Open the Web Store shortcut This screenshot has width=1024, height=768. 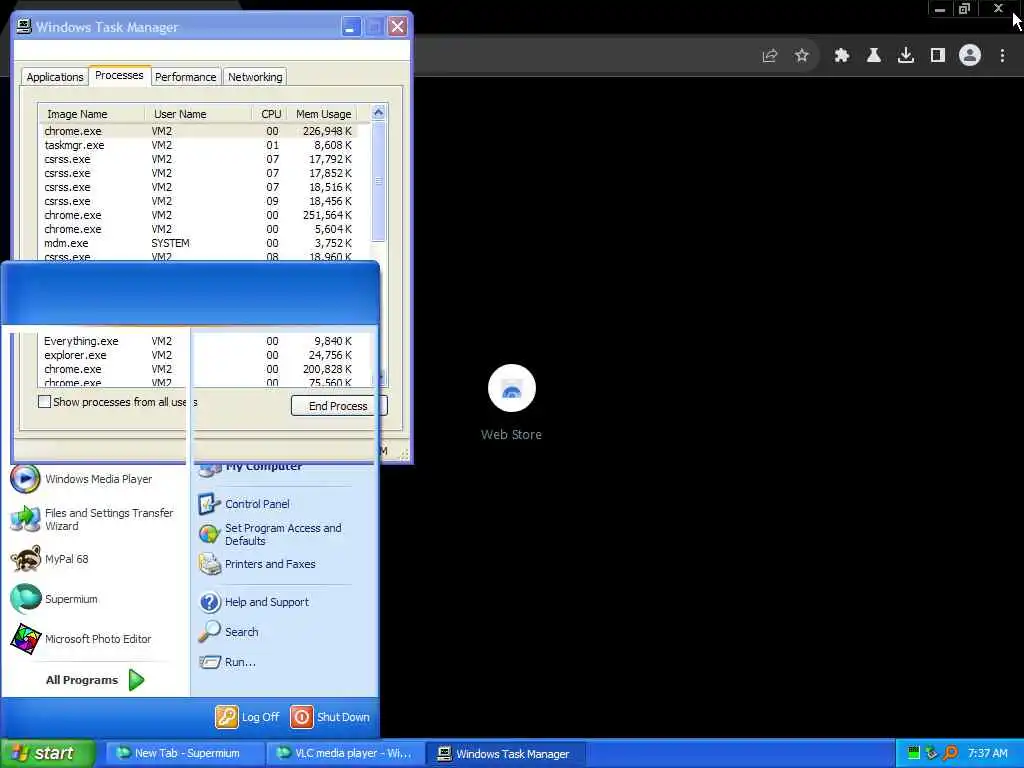511,402
